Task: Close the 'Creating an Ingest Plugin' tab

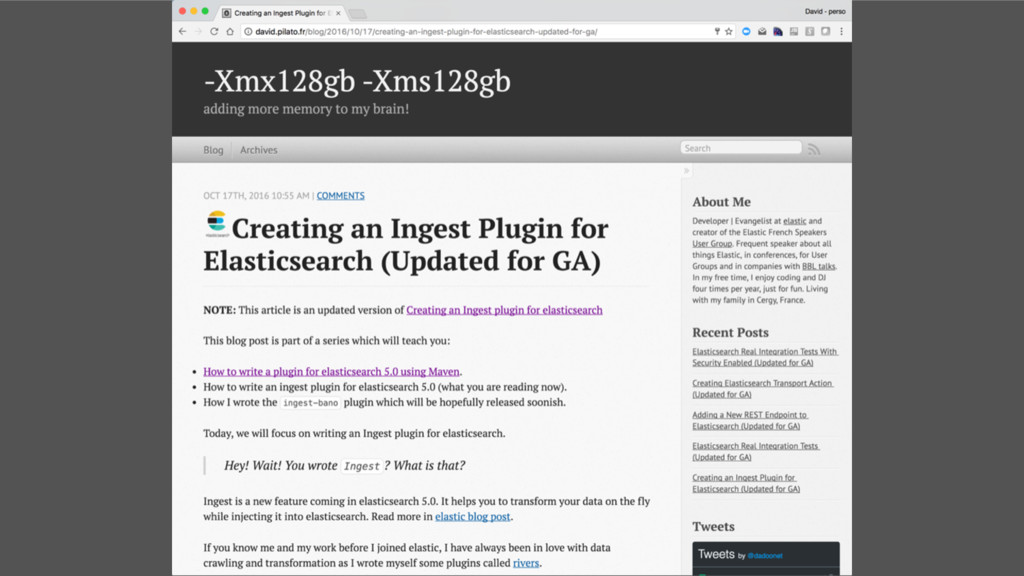Action: click(x=338, y=13)
